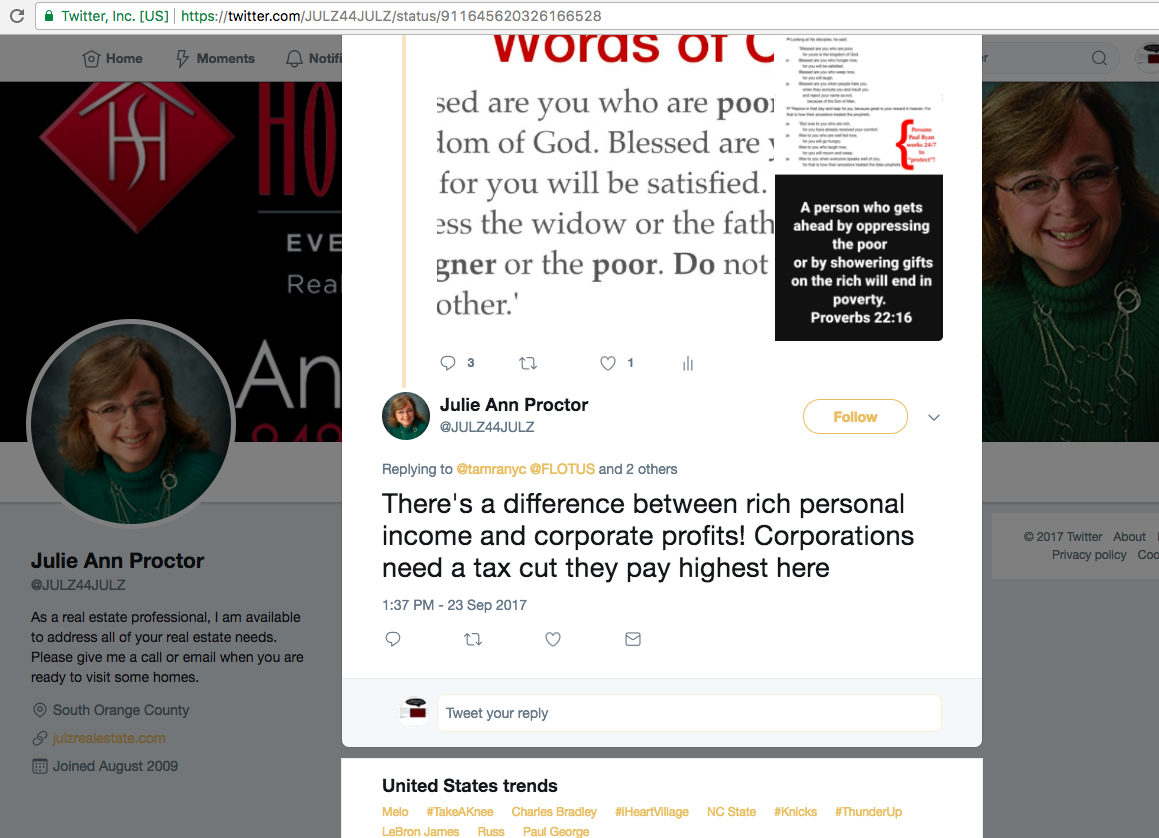This screenshot has height=838, width=1159.
Task: Retweet Julie Ann Proctor's tweet
Action: pyautogui.click(x=473, y=639)
